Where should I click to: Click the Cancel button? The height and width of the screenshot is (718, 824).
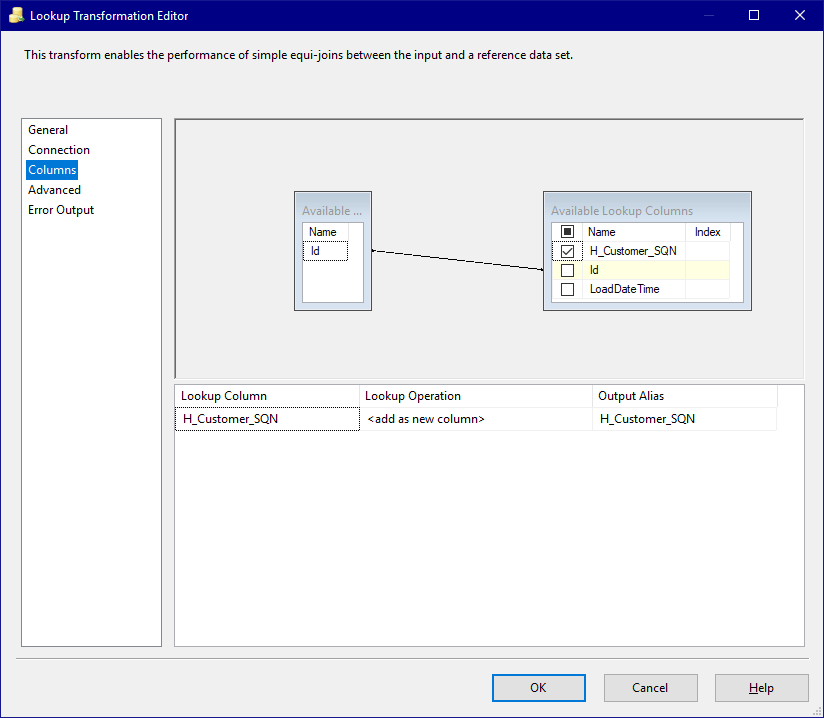click(x=651, y=688)
